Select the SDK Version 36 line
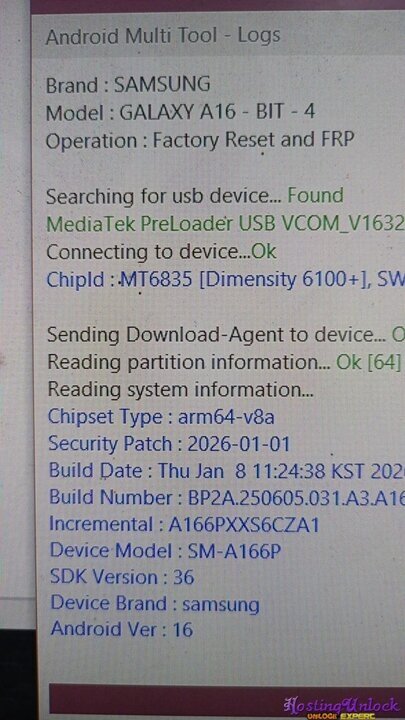This screenshot has width=405, height=720. click(x=122, y=578)
